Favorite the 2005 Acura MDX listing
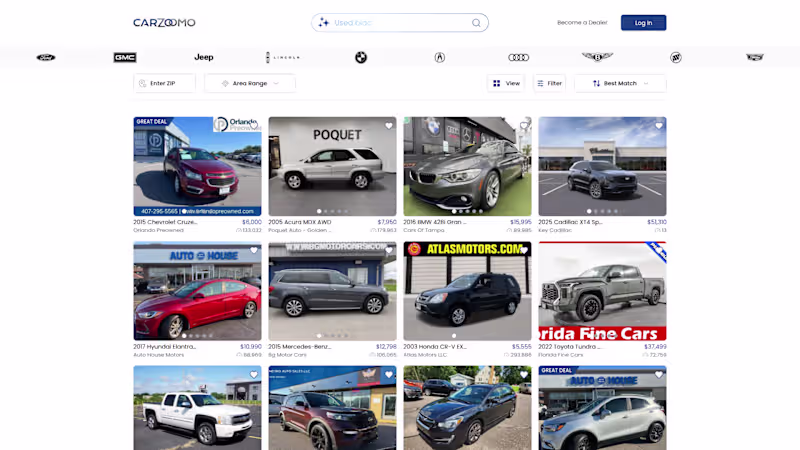The height and width of the screenshot is (450, 800). click(389, 126)
